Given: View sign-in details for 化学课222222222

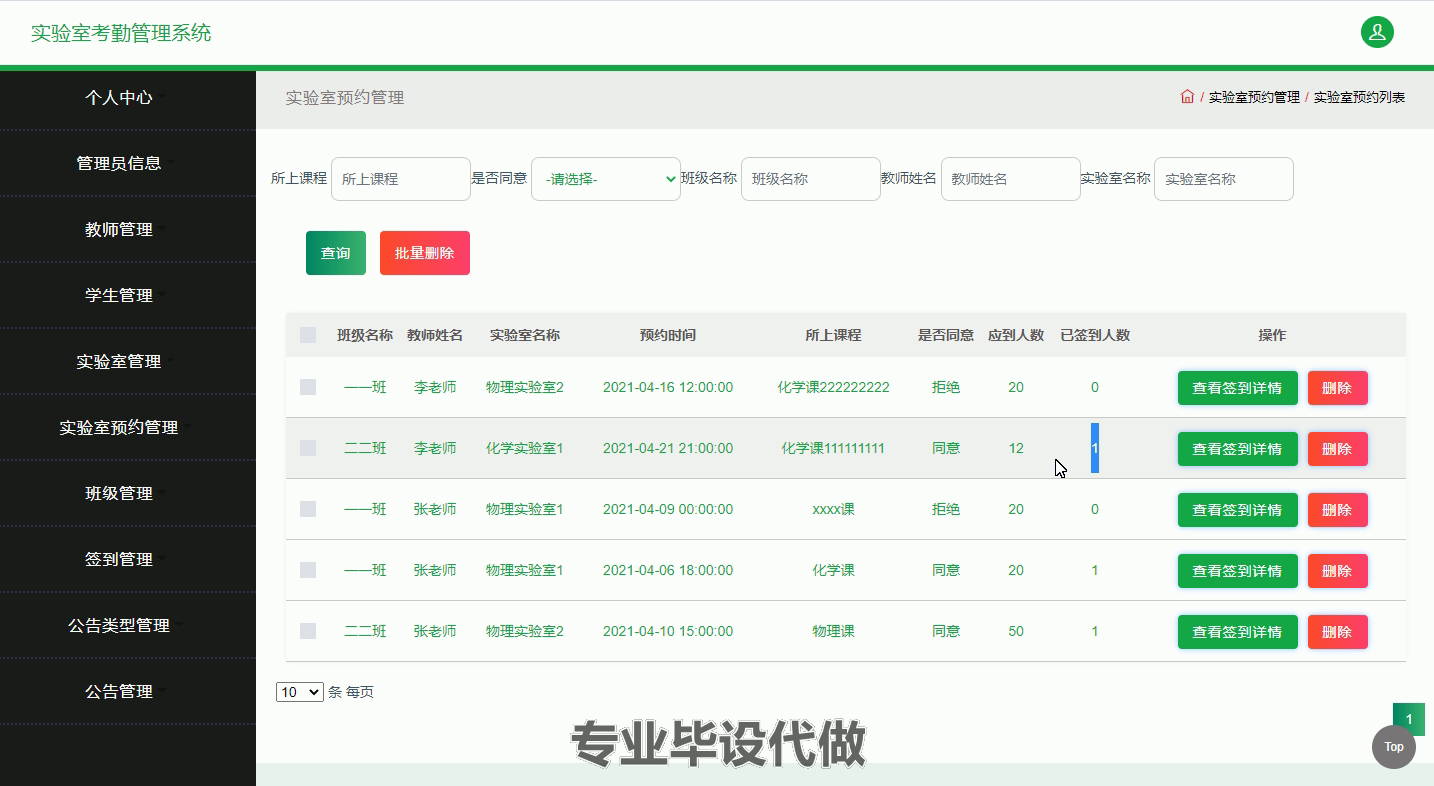Looking at the screenshot, I should (1238, 388).
